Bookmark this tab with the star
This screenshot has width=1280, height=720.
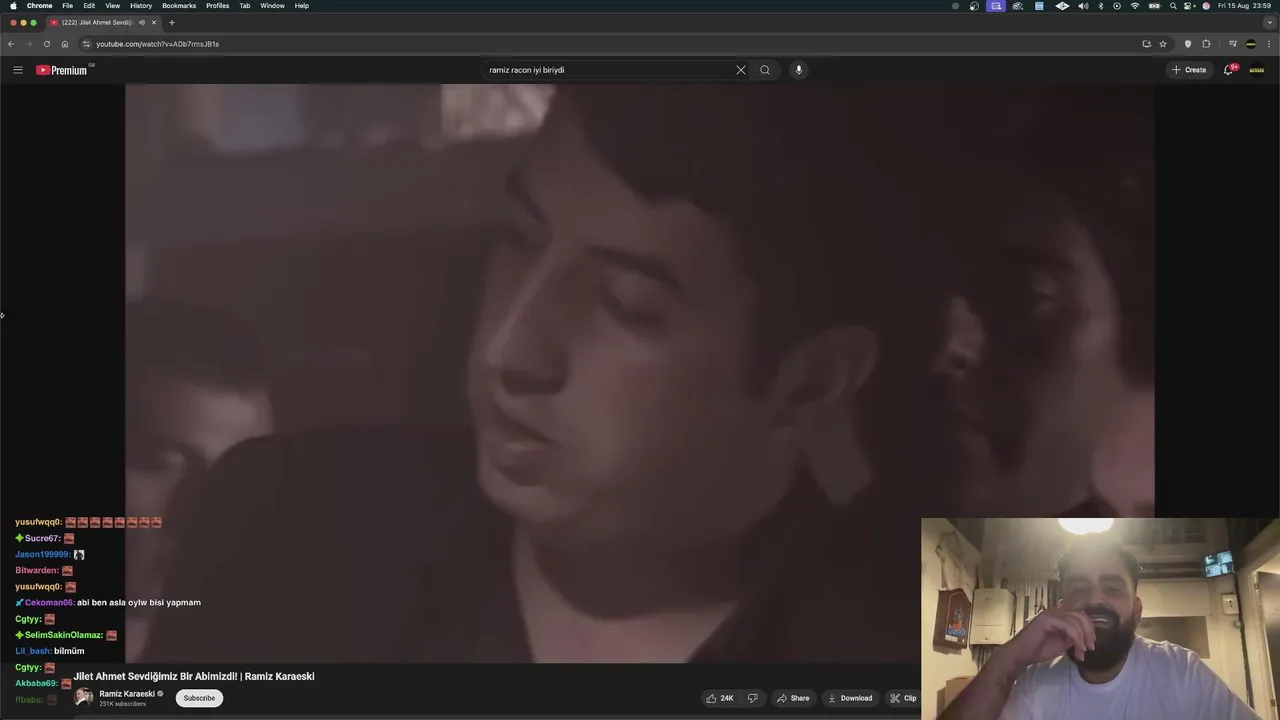[1163, 44]
